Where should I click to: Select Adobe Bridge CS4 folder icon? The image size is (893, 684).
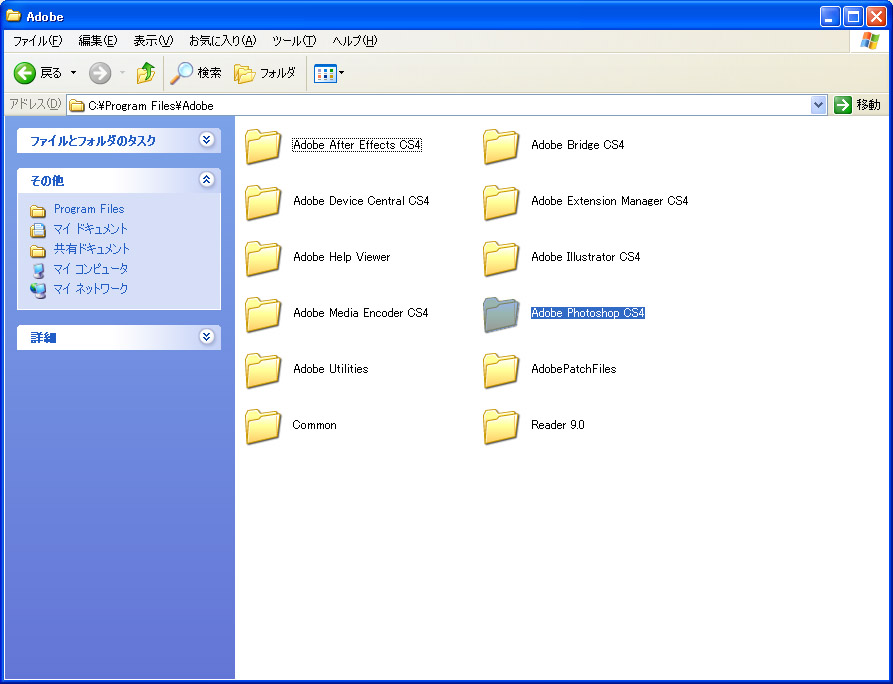501,146
